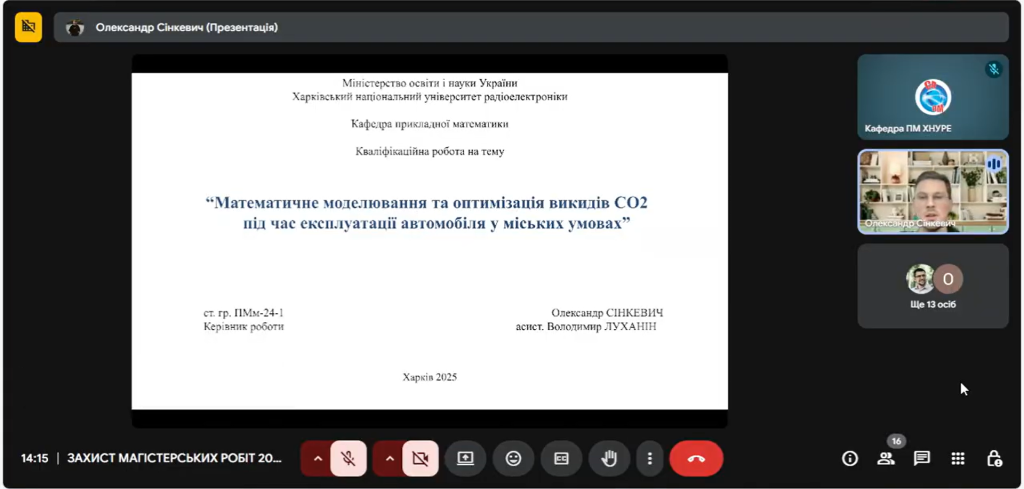Expand video settings chevron
This screenshot has height=489, width=1024.
(x=390, y=458)
